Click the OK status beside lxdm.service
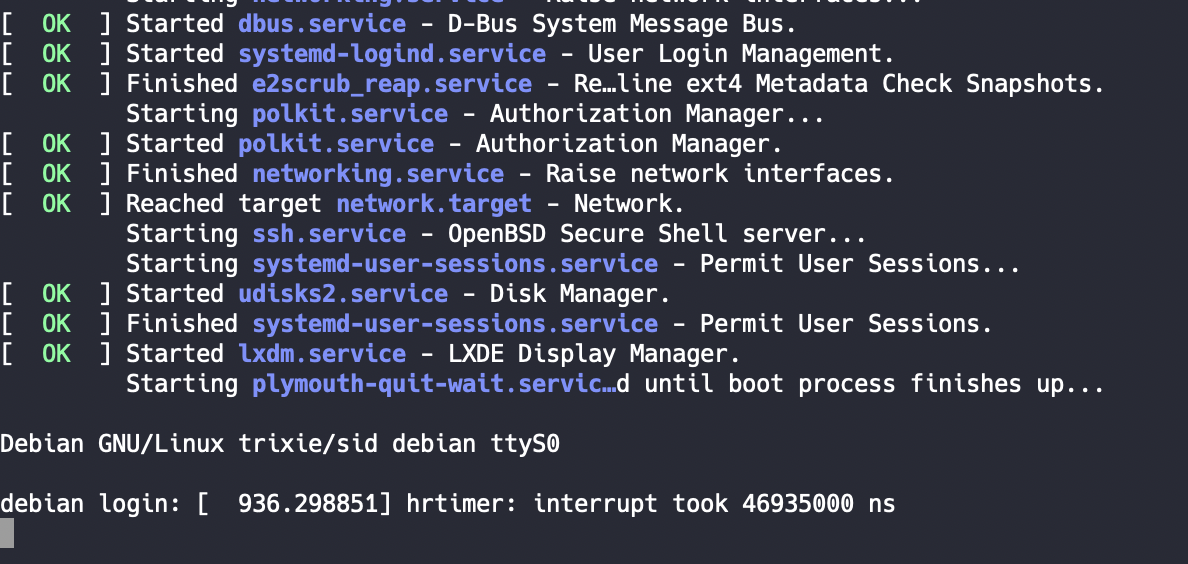This screenshot has height=564, width=1188. (x=56, y=354)
